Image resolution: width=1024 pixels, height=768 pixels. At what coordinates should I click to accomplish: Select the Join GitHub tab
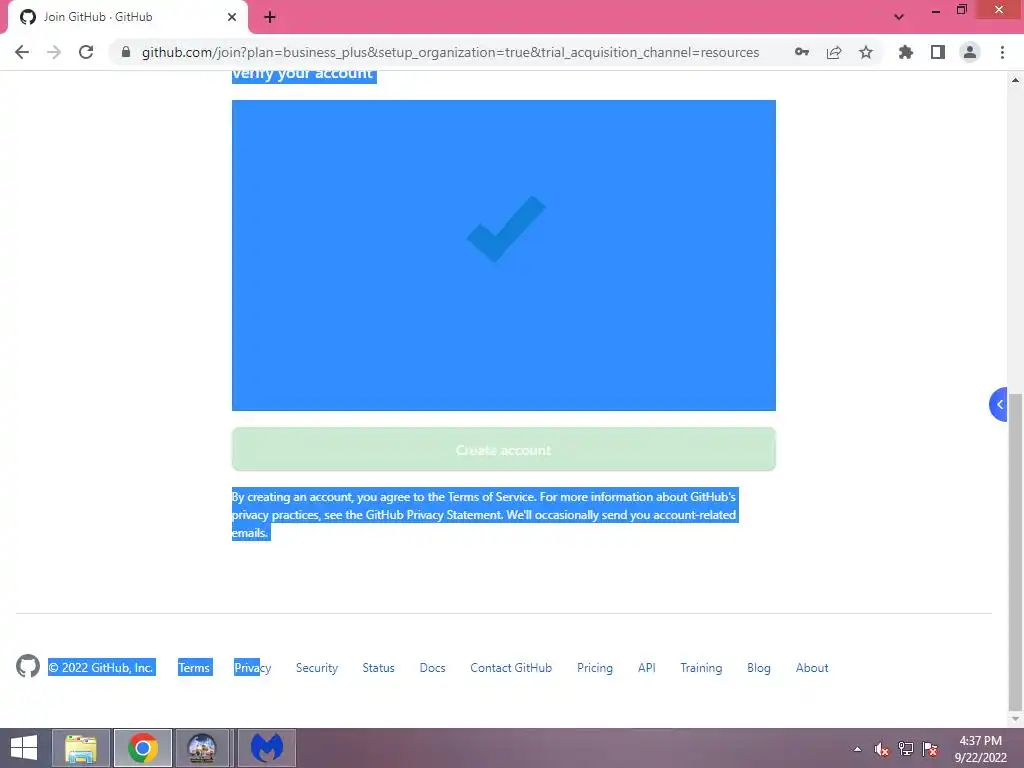click(127, 17)
